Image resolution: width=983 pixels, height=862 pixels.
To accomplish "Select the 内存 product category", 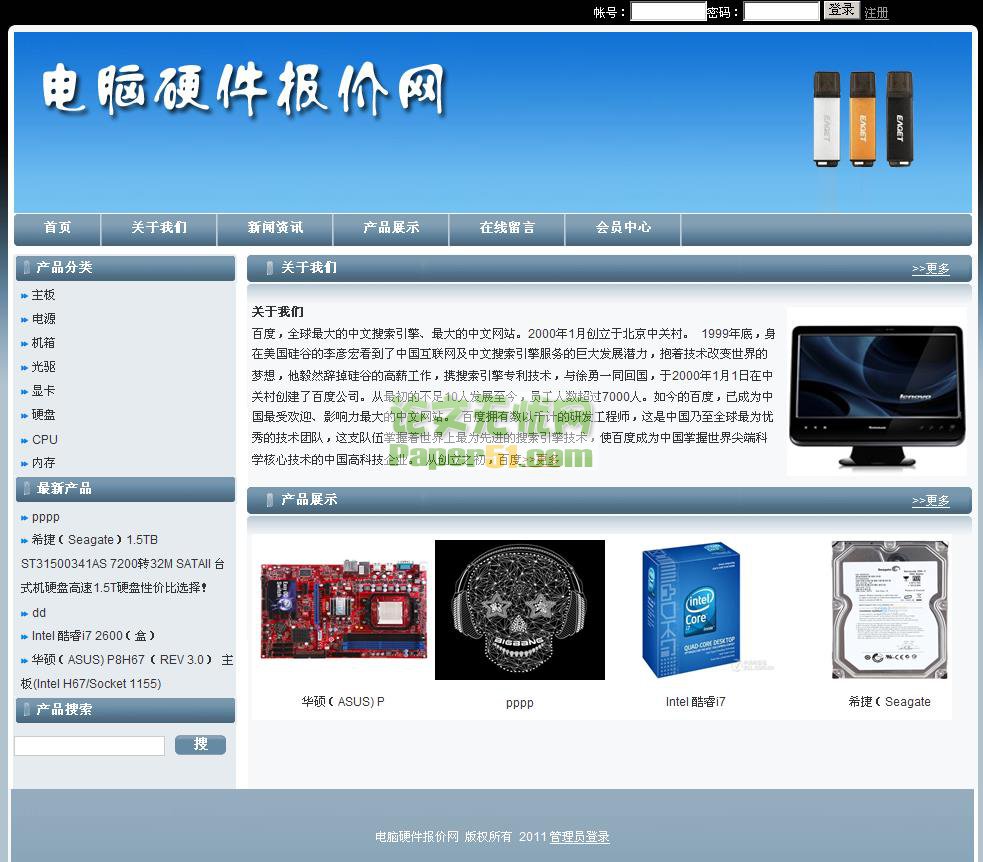I will 43,463.
